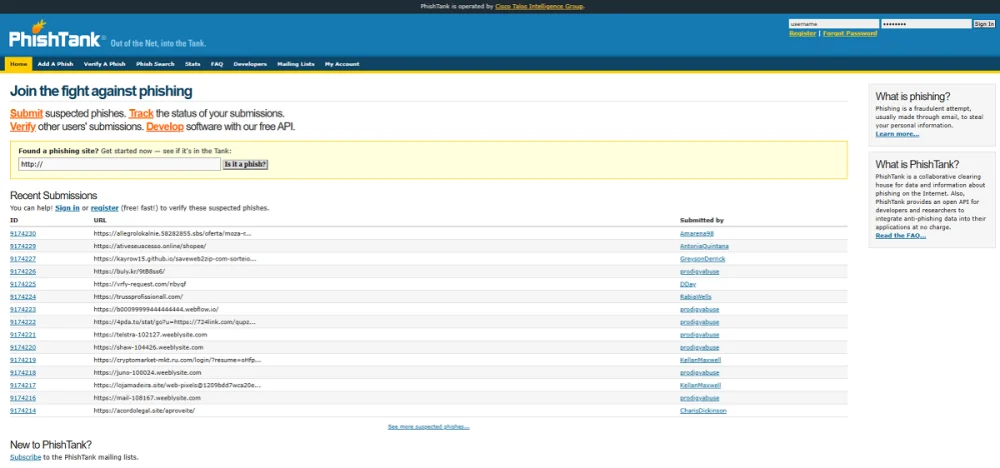Image resolution: width=1000 pixels, height=468 pixels.
Task: Open submission ID 9174230
Action: (23, 233)
